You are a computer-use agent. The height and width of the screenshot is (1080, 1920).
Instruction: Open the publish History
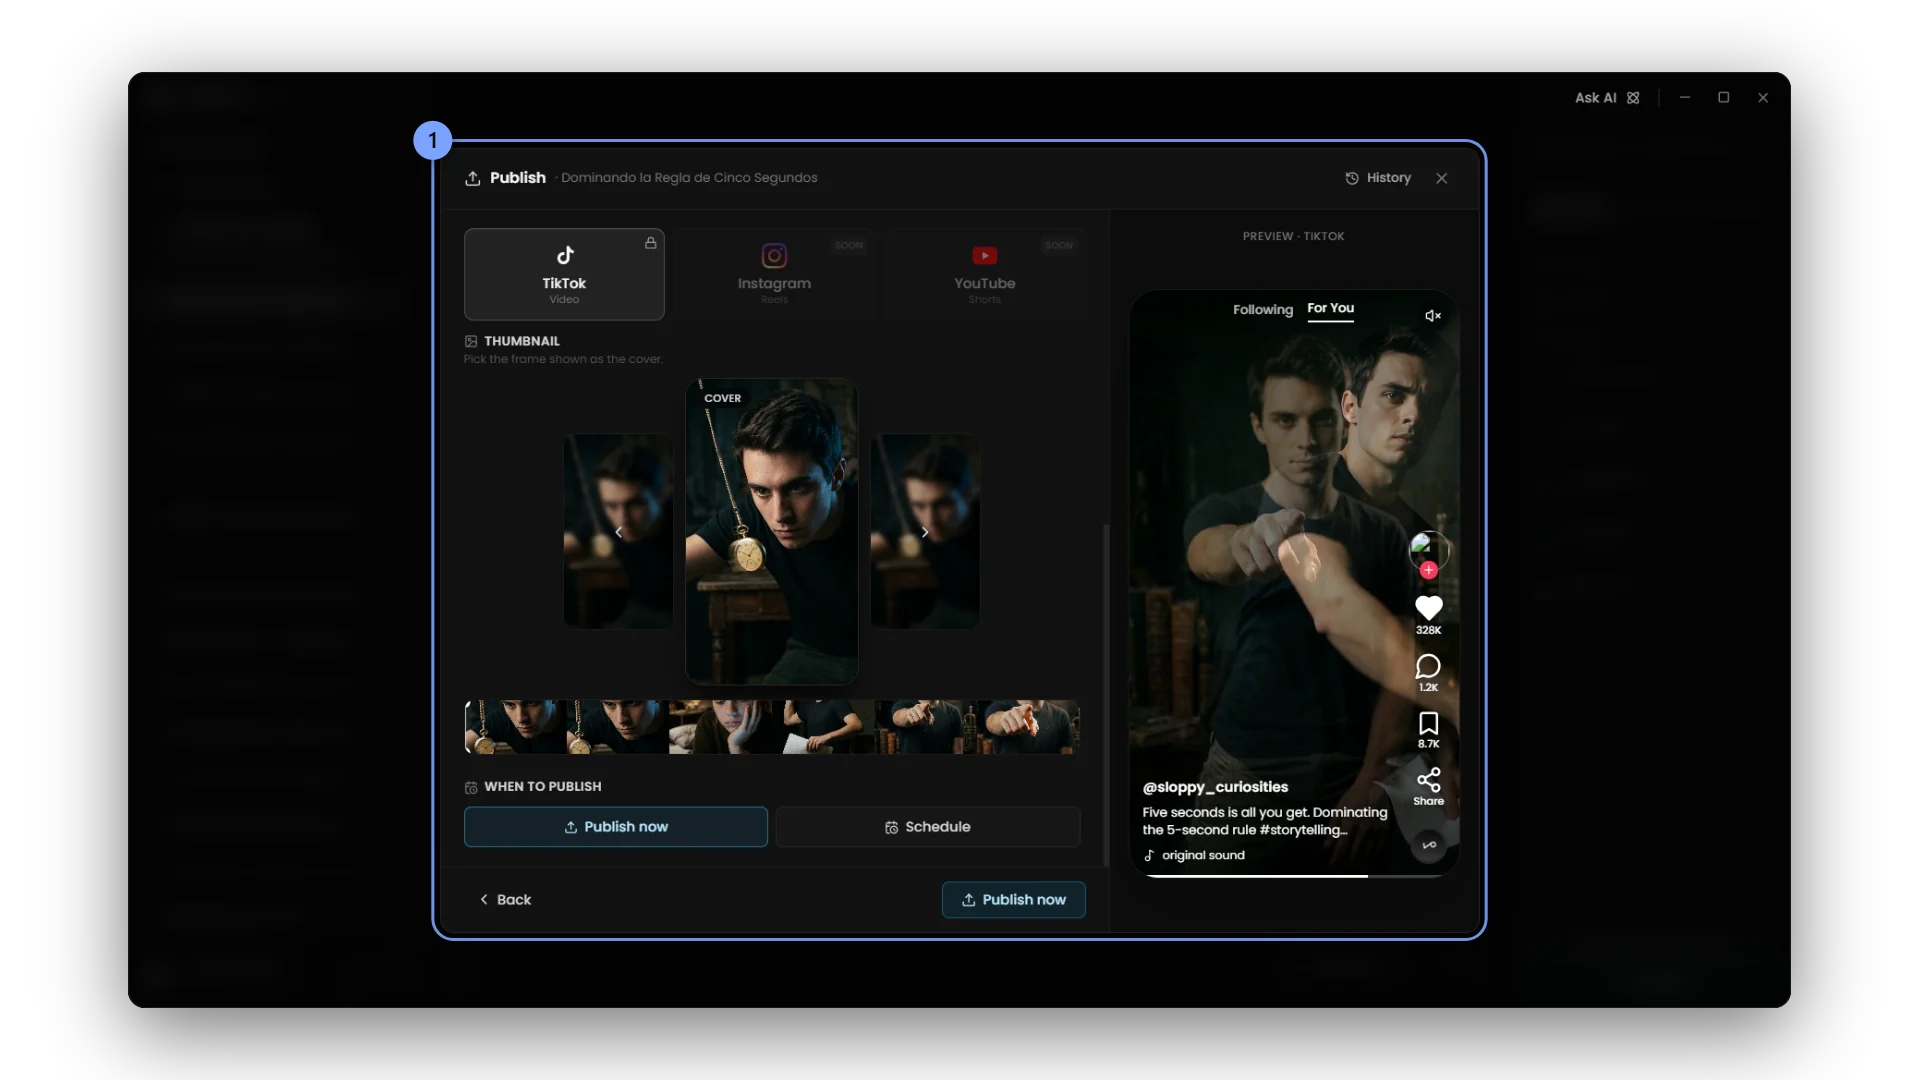point(1378,178)
